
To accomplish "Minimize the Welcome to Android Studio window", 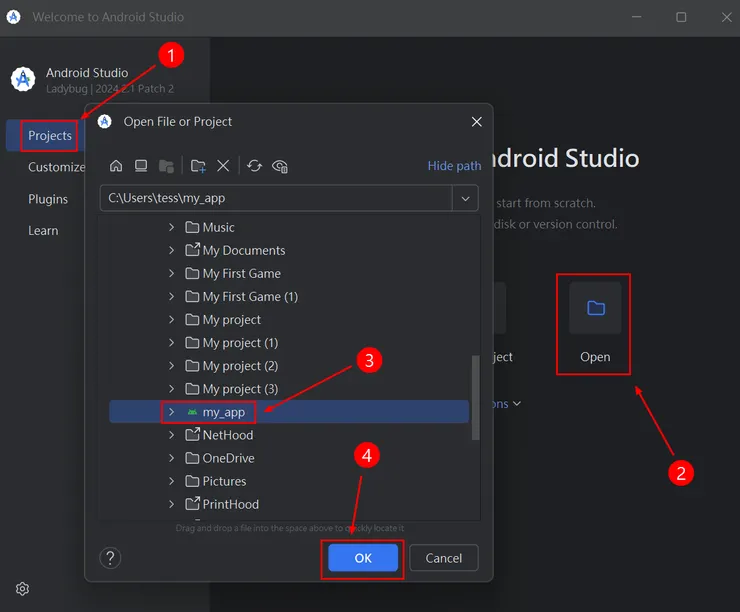I will pos(637,17).
